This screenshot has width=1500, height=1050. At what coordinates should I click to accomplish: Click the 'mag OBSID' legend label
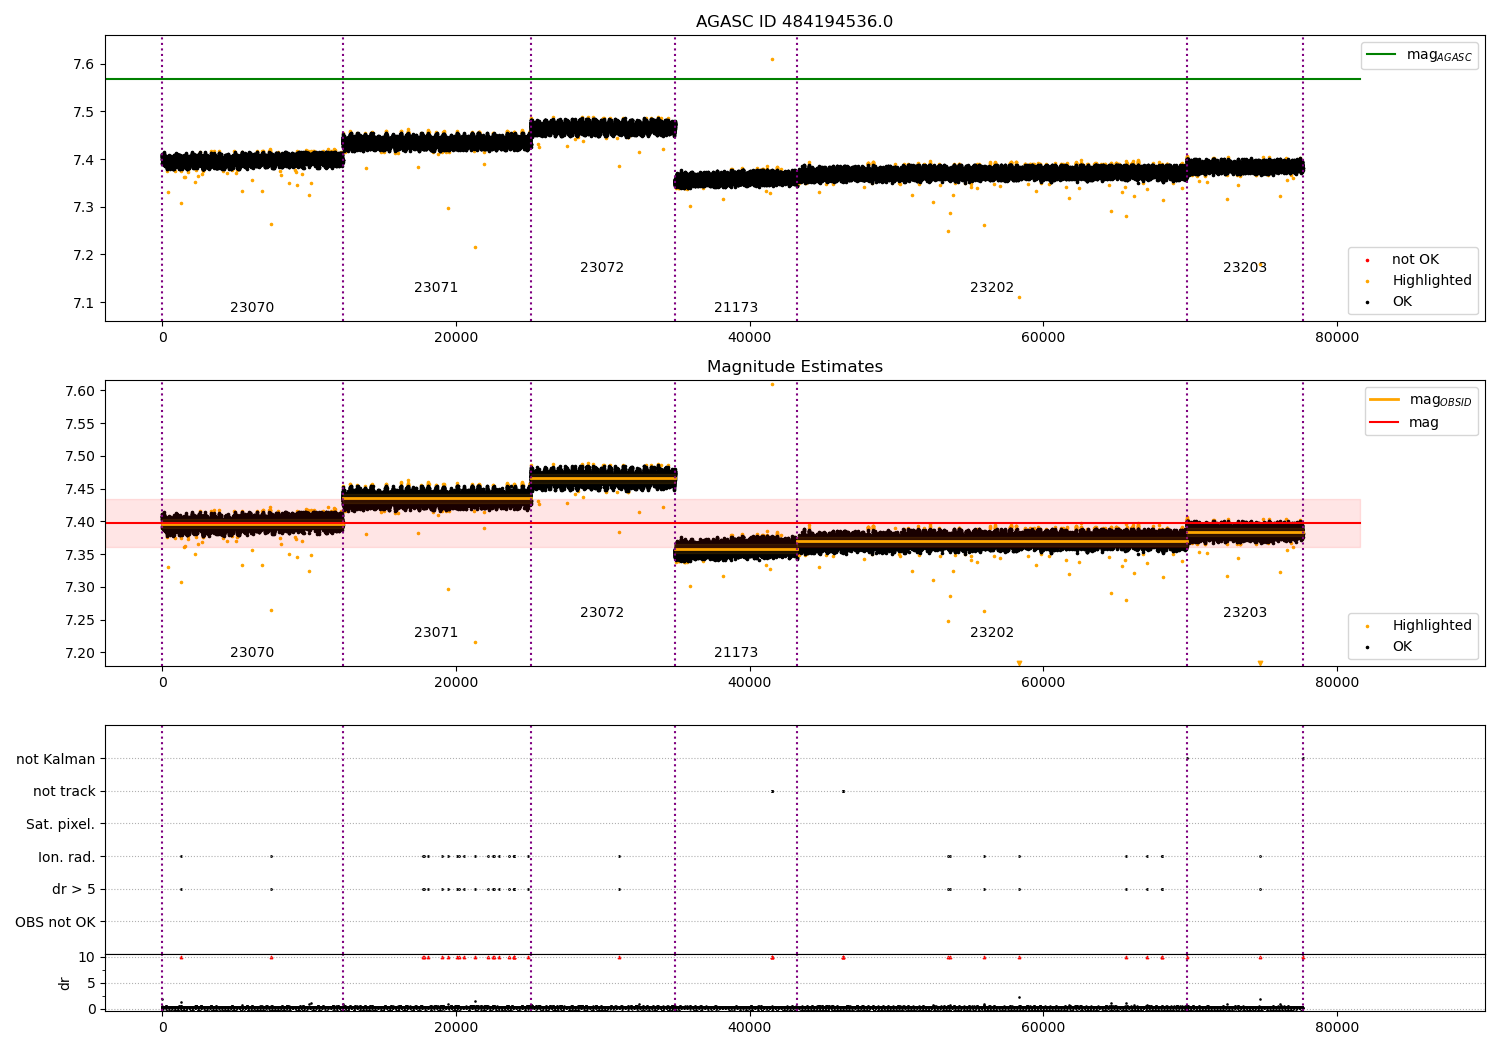coord(1441,400)
